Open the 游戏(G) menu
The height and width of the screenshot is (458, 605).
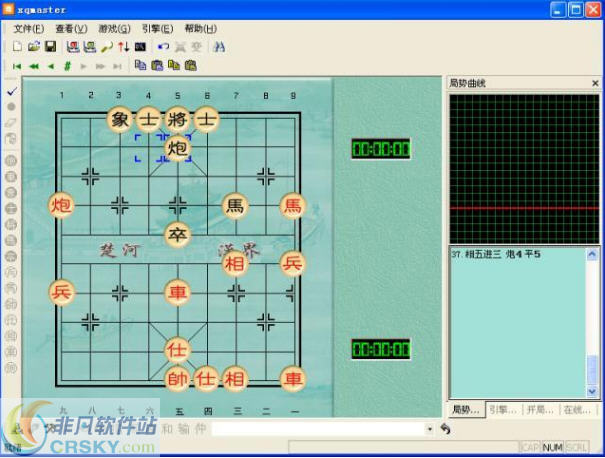click(x=115, y=29)
